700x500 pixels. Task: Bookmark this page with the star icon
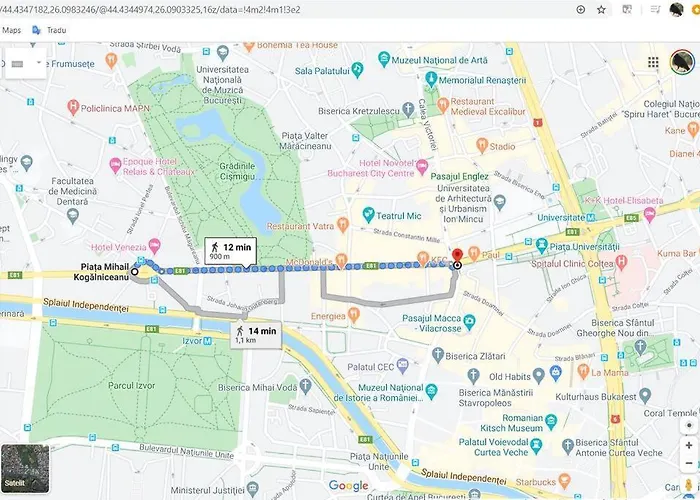tap(601, 9)
